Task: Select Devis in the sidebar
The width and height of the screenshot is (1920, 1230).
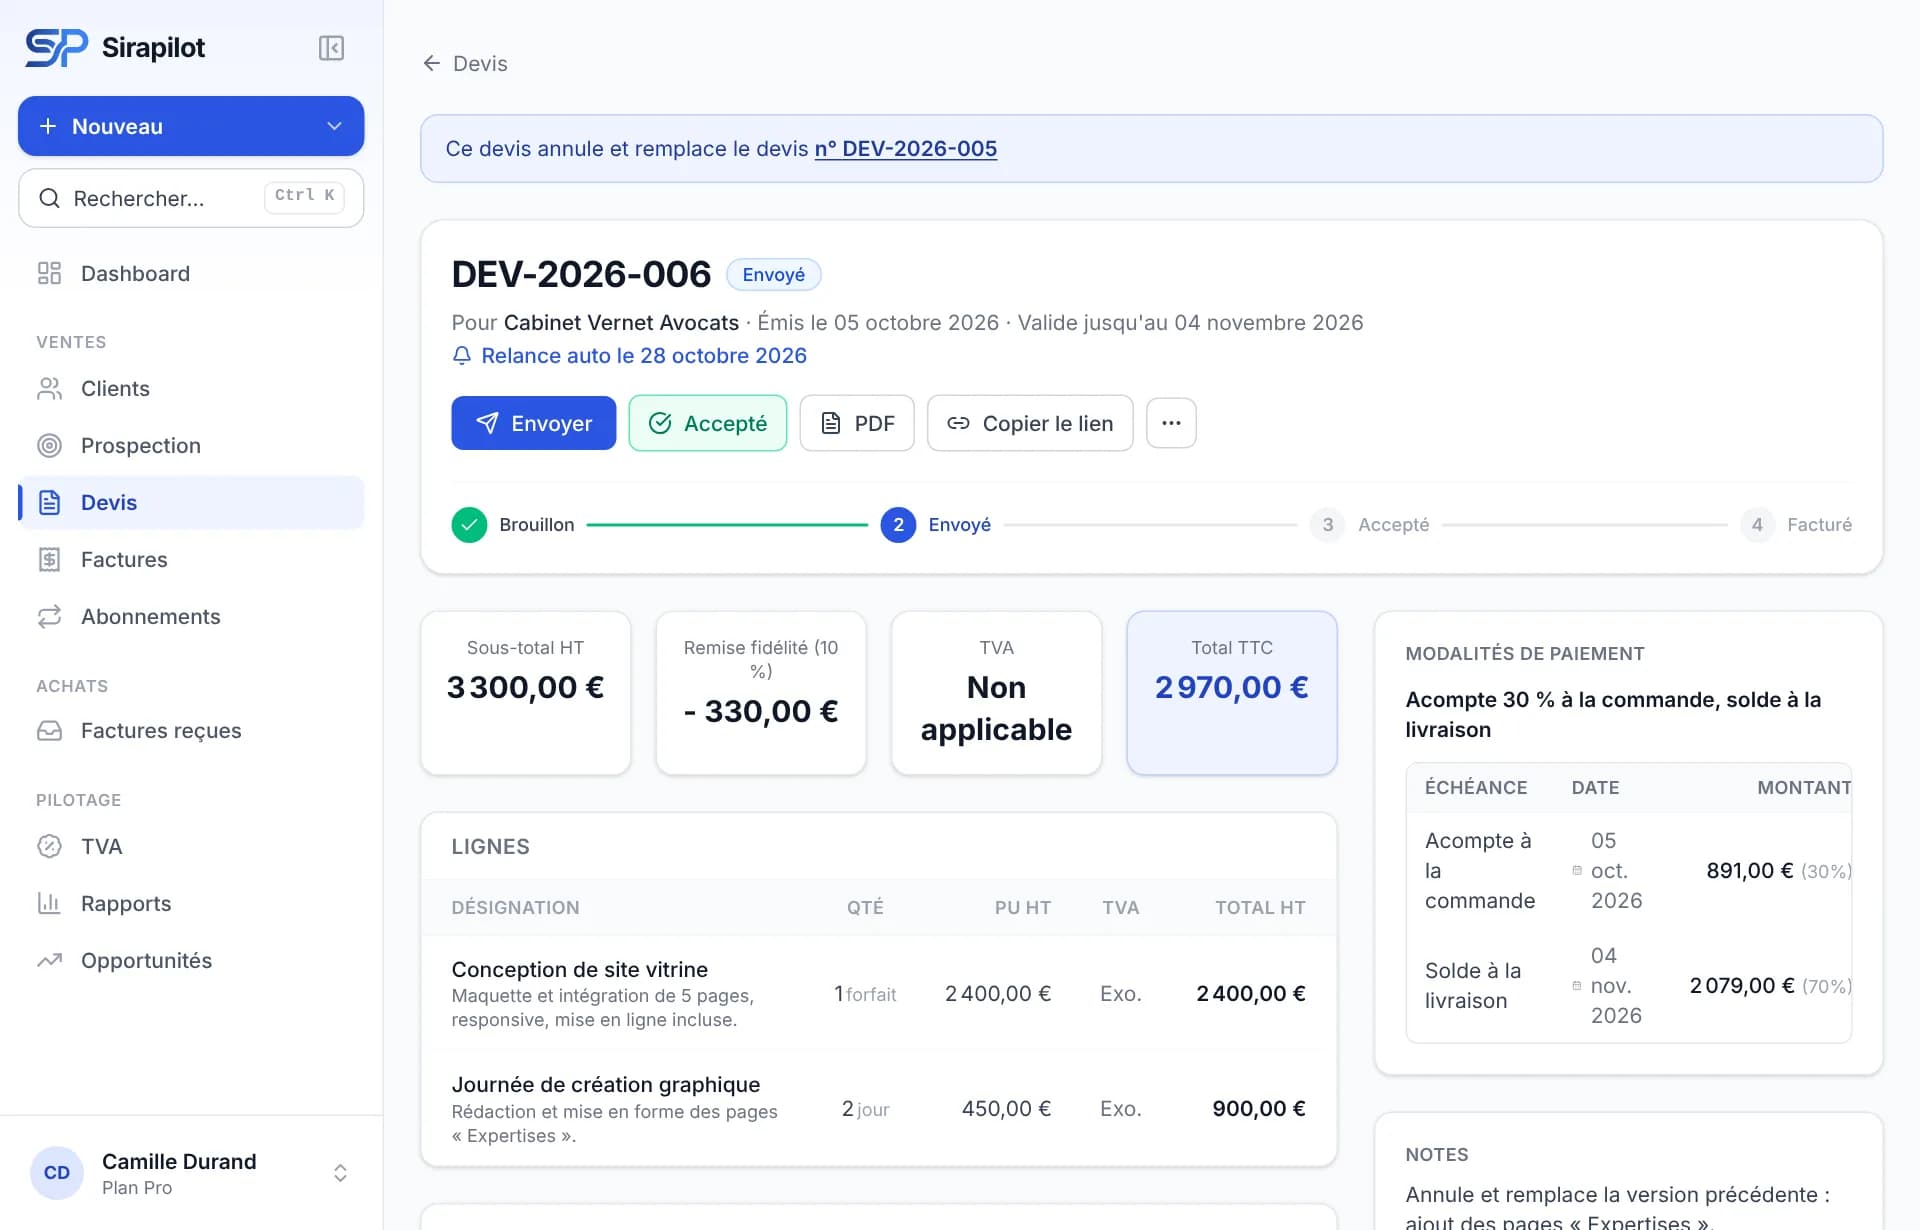Action: (x=191, y=503)
